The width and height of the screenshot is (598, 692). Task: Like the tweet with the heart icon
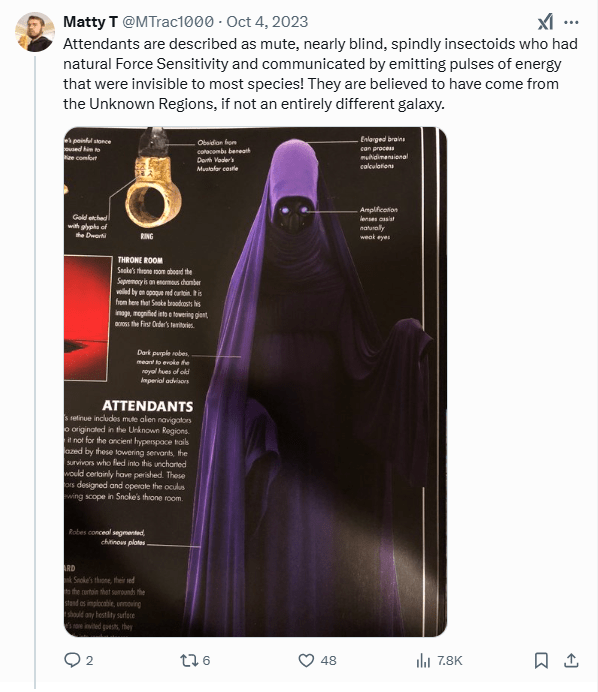(306, 660)
